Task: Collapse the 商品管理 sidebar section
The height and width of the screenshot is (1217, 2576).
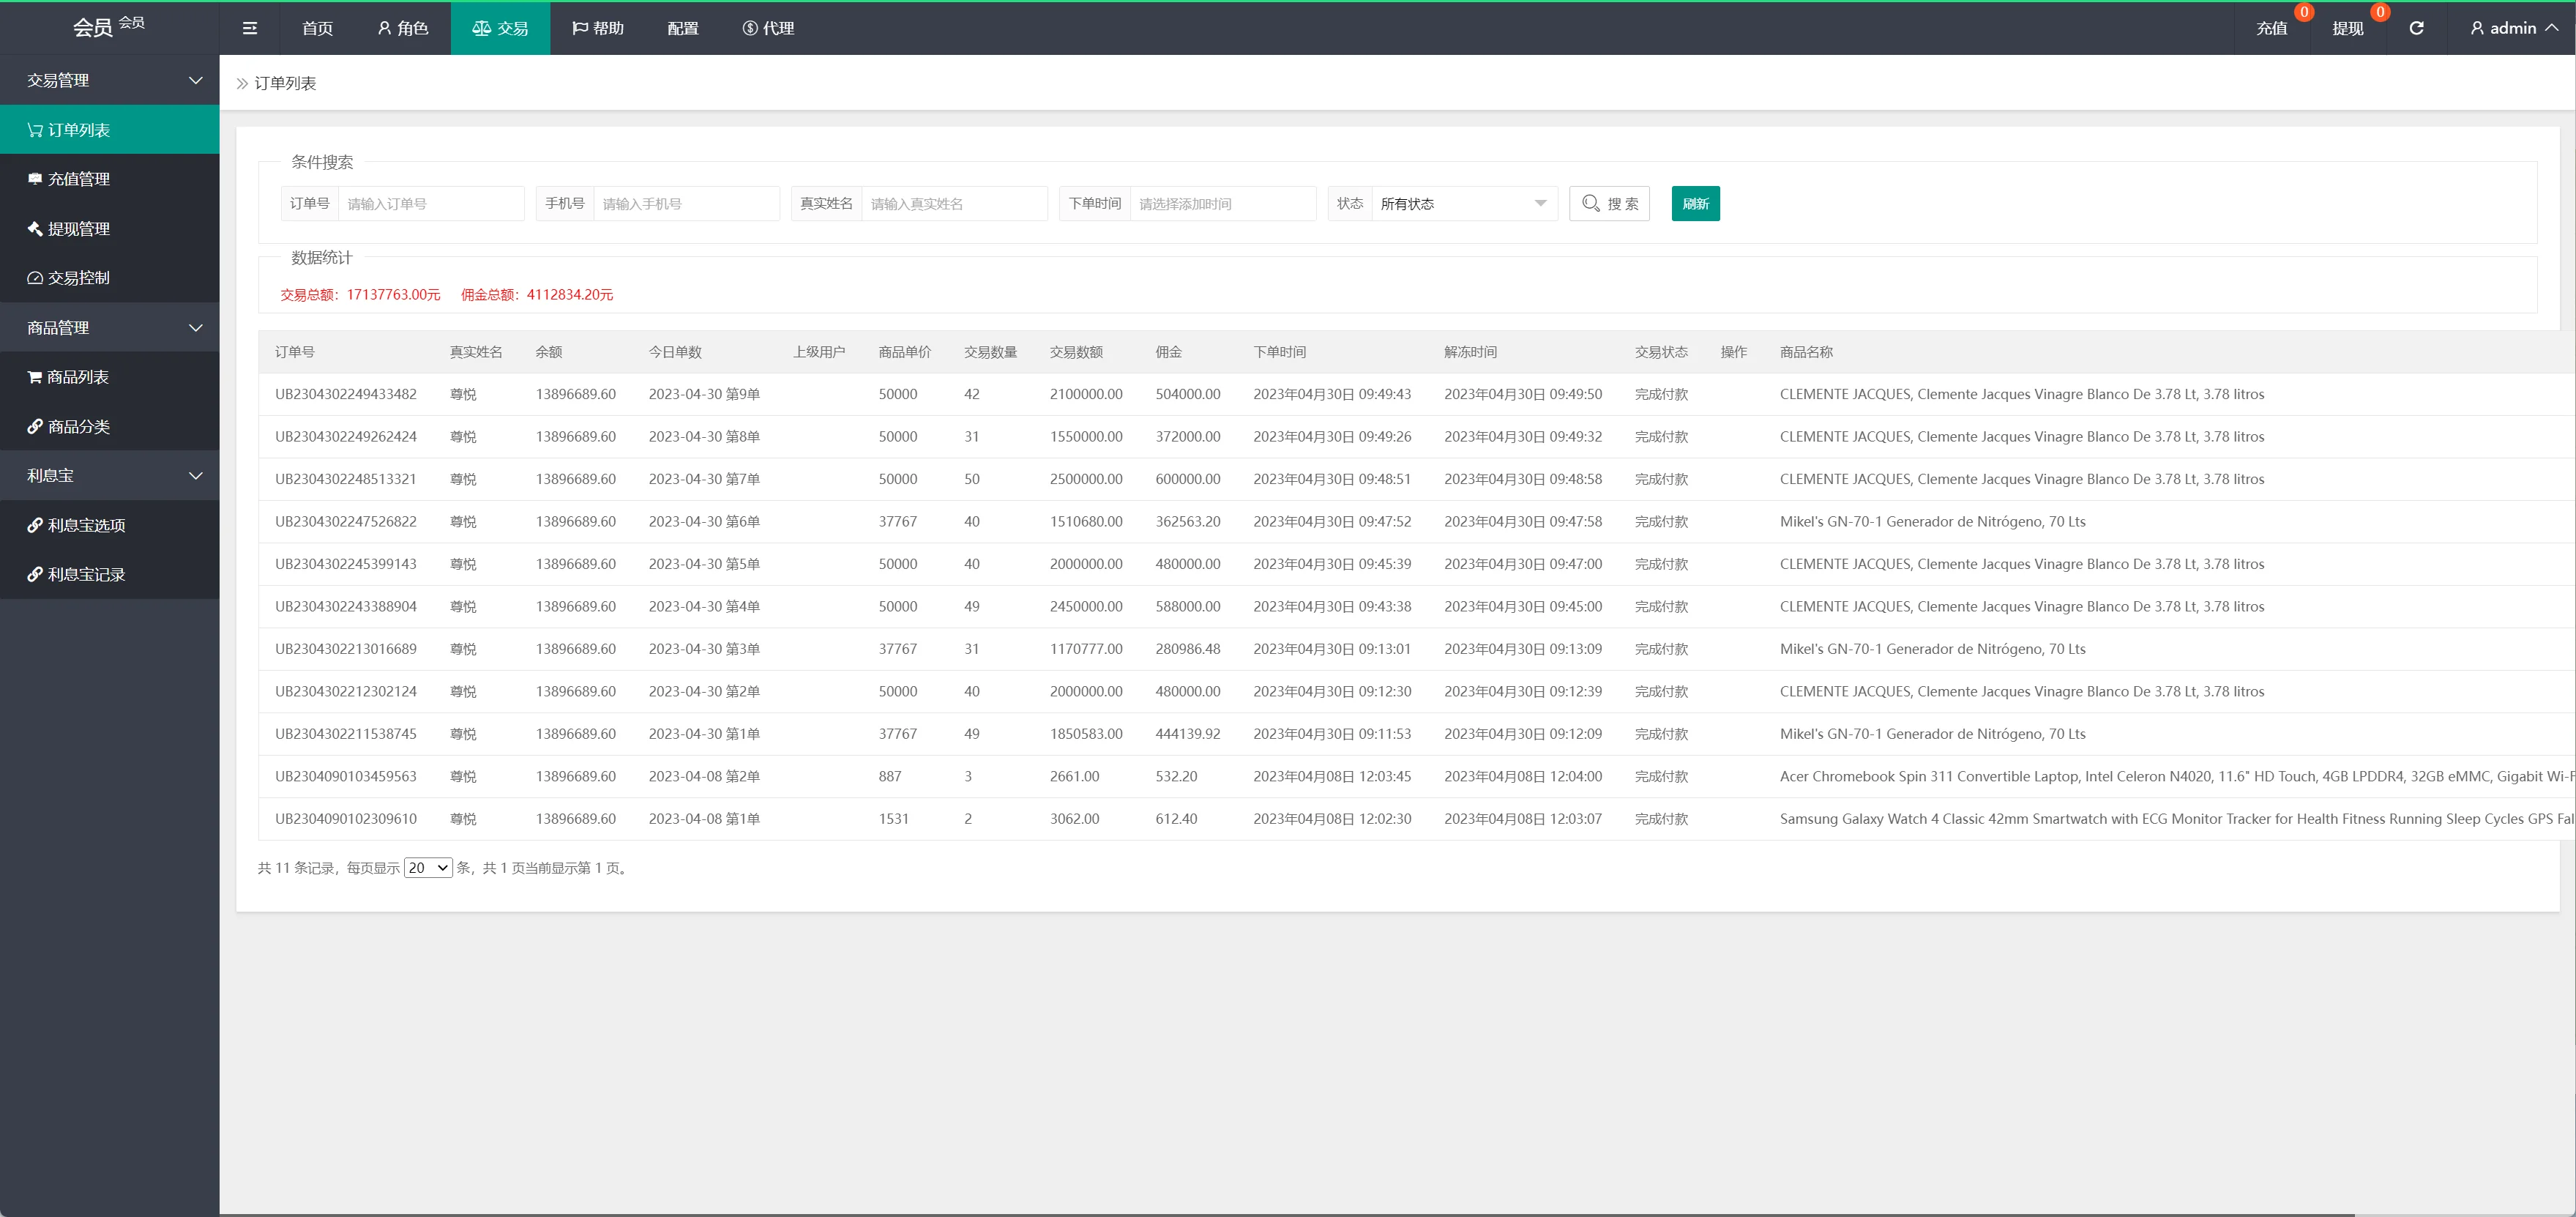Action: pyautogui.click(x=109, y=328)
